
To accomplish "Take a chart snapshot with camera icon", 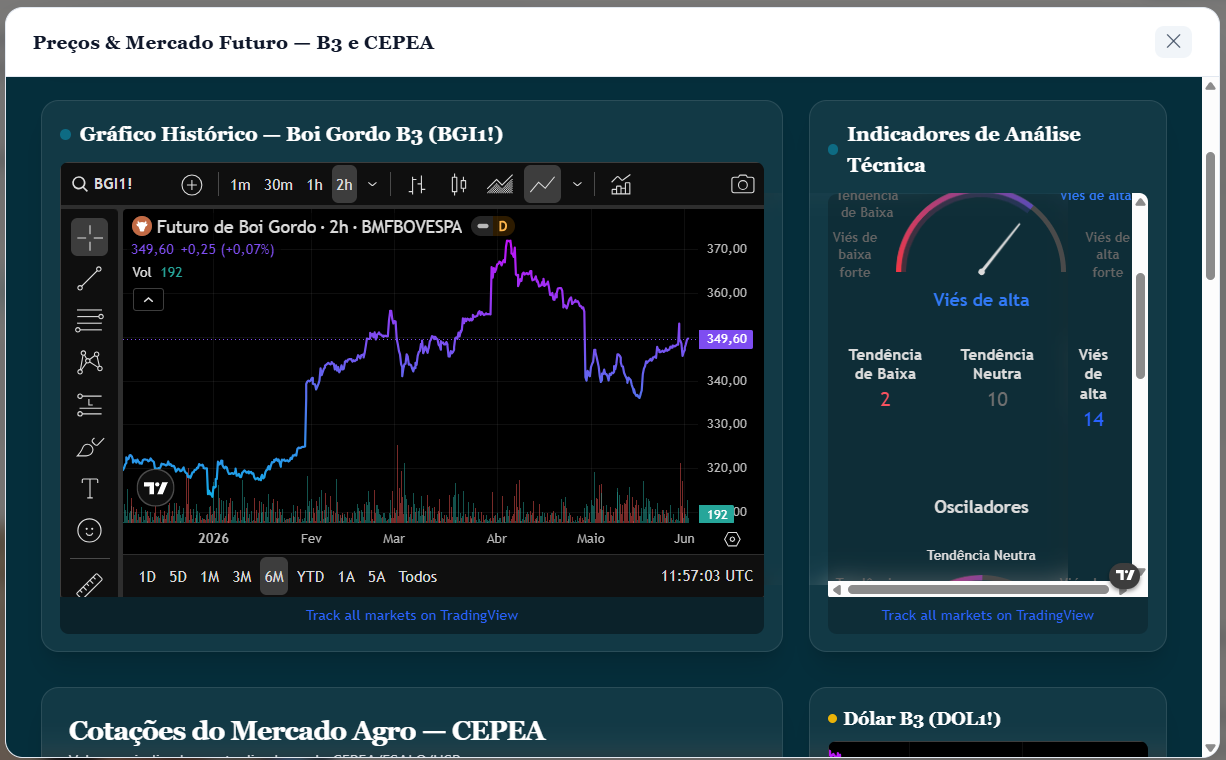I will click(x=742, y=184).
